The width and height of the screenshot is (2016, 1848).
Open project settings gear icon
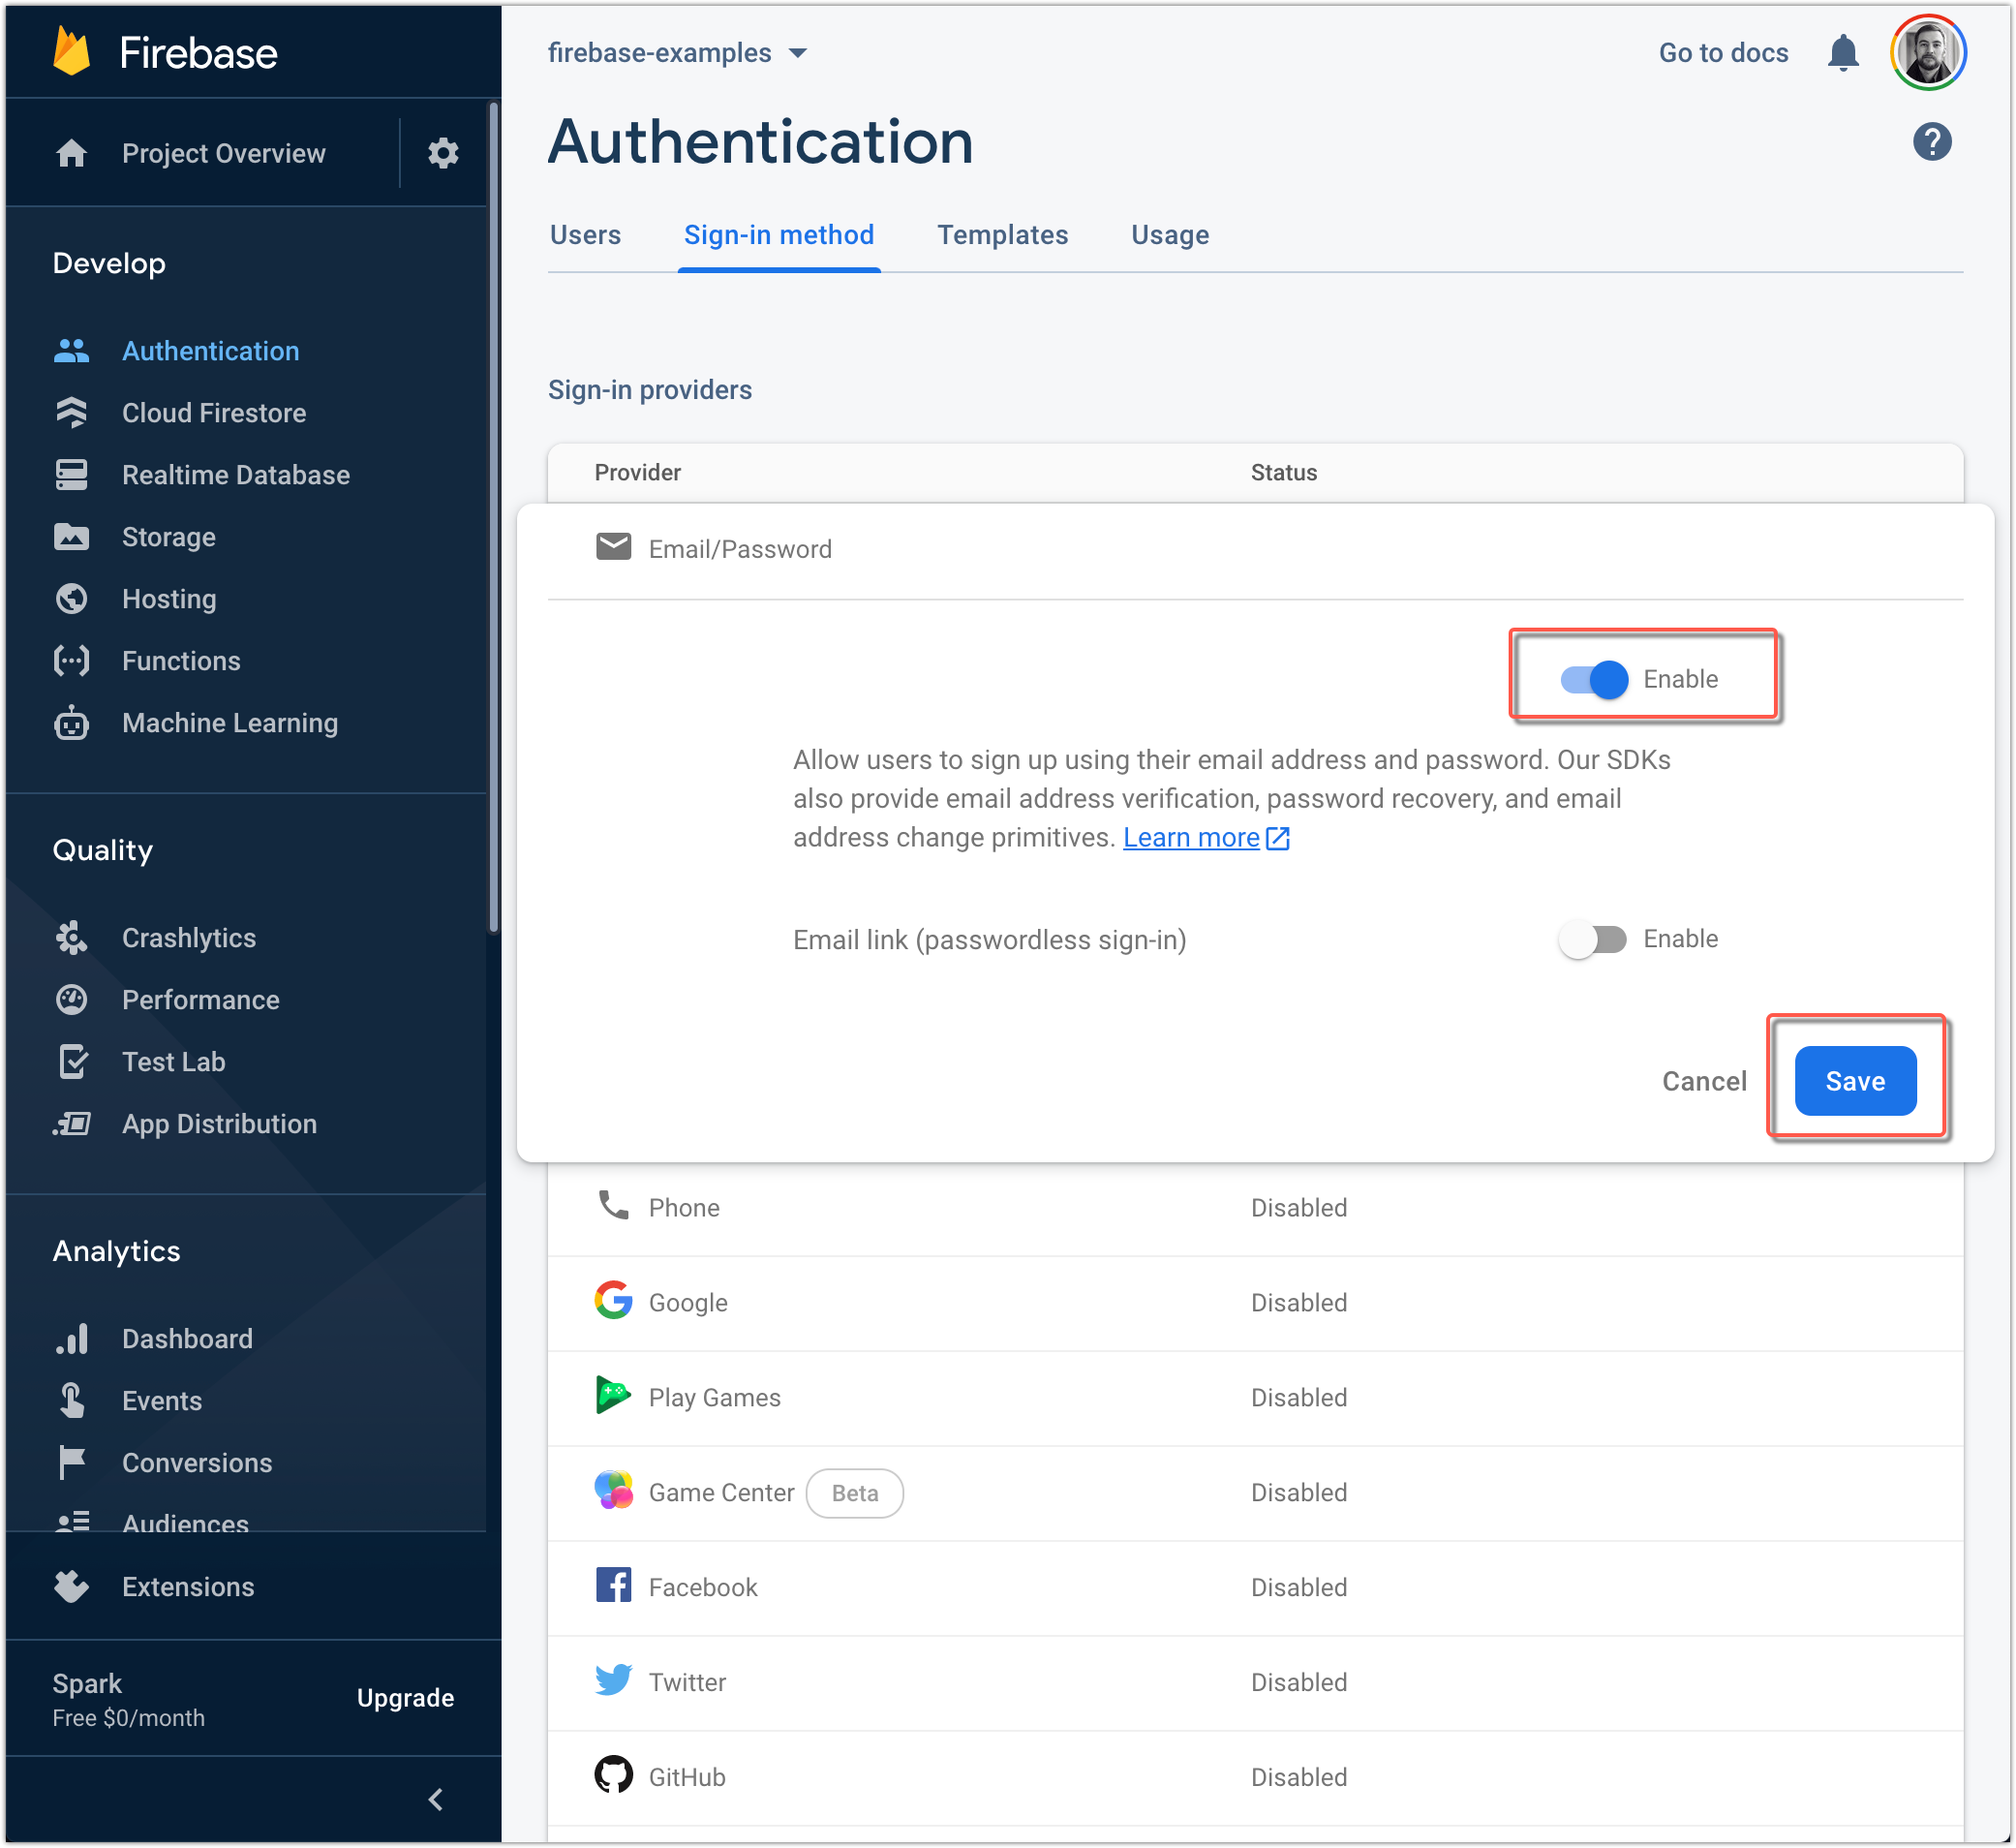click(x=443, y=153)
